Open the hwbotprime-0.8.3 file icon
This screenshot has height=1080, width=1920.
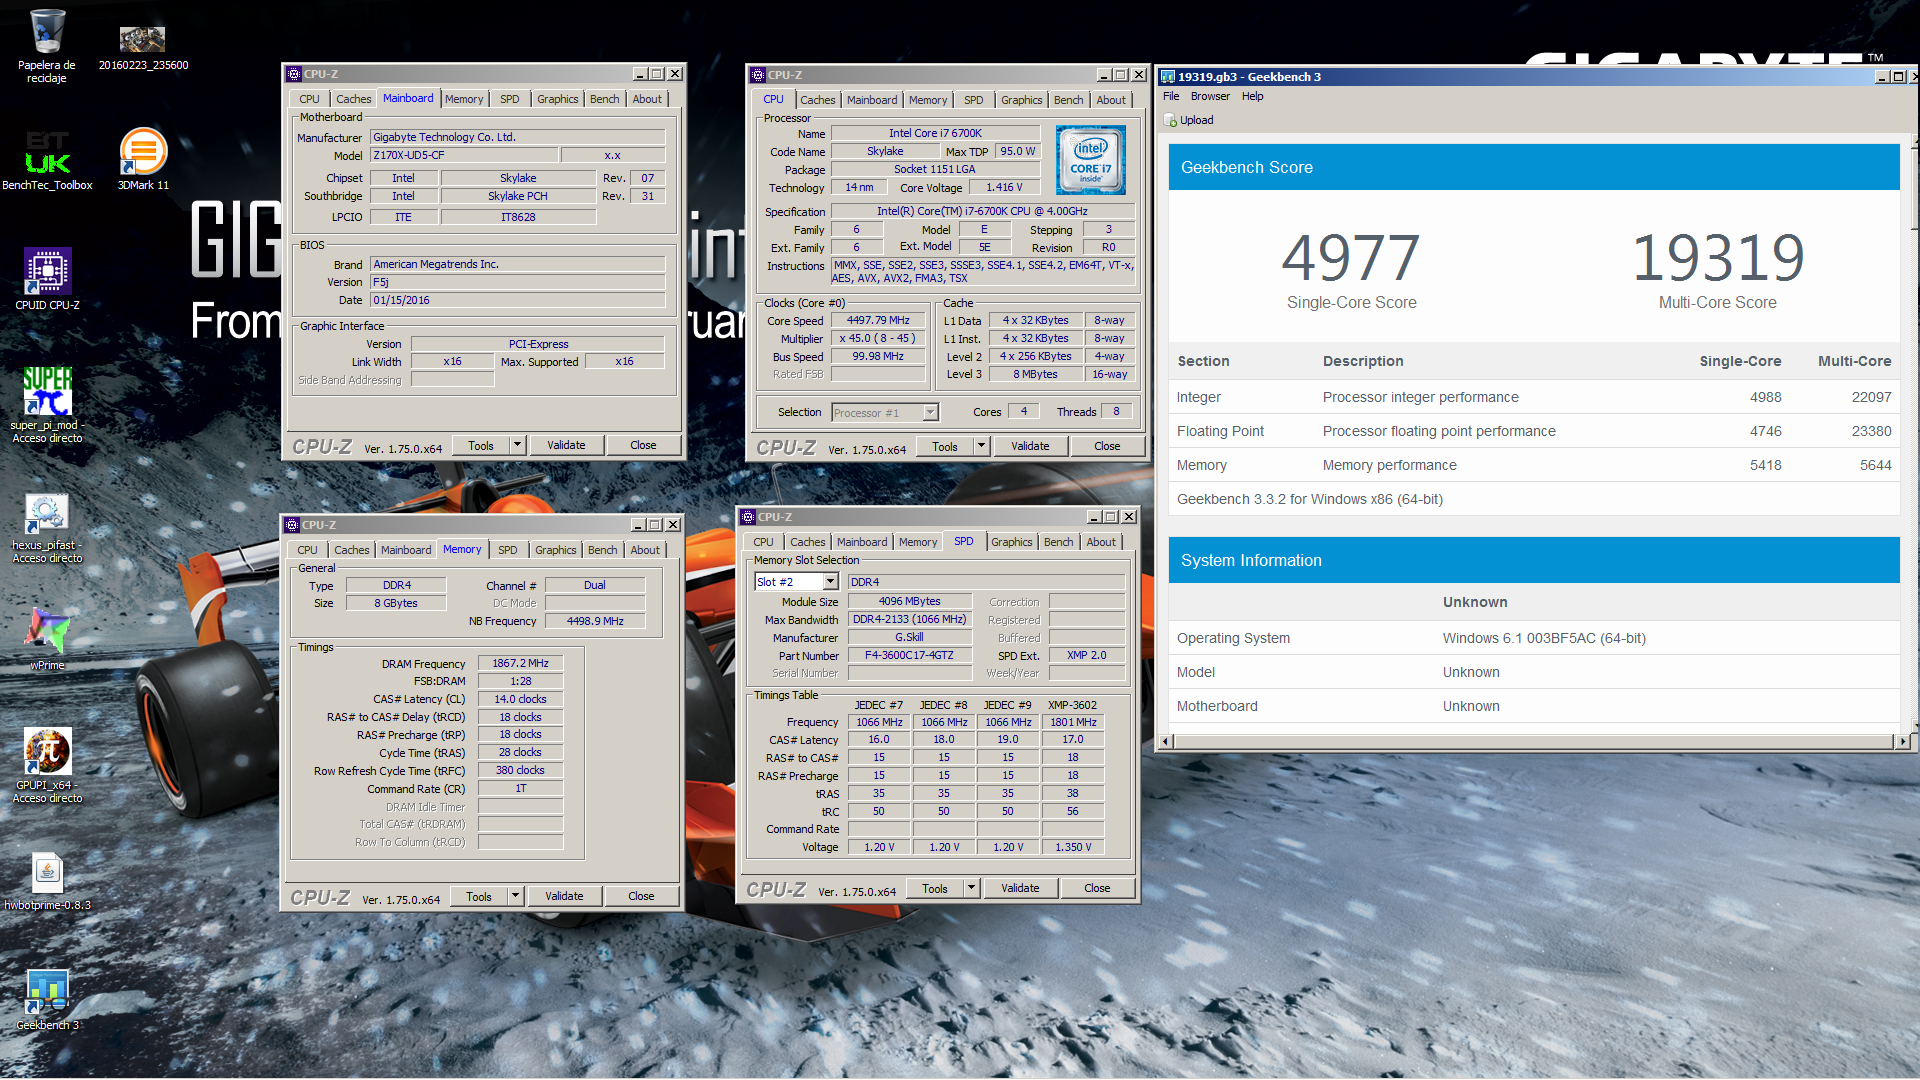(47, 873)
